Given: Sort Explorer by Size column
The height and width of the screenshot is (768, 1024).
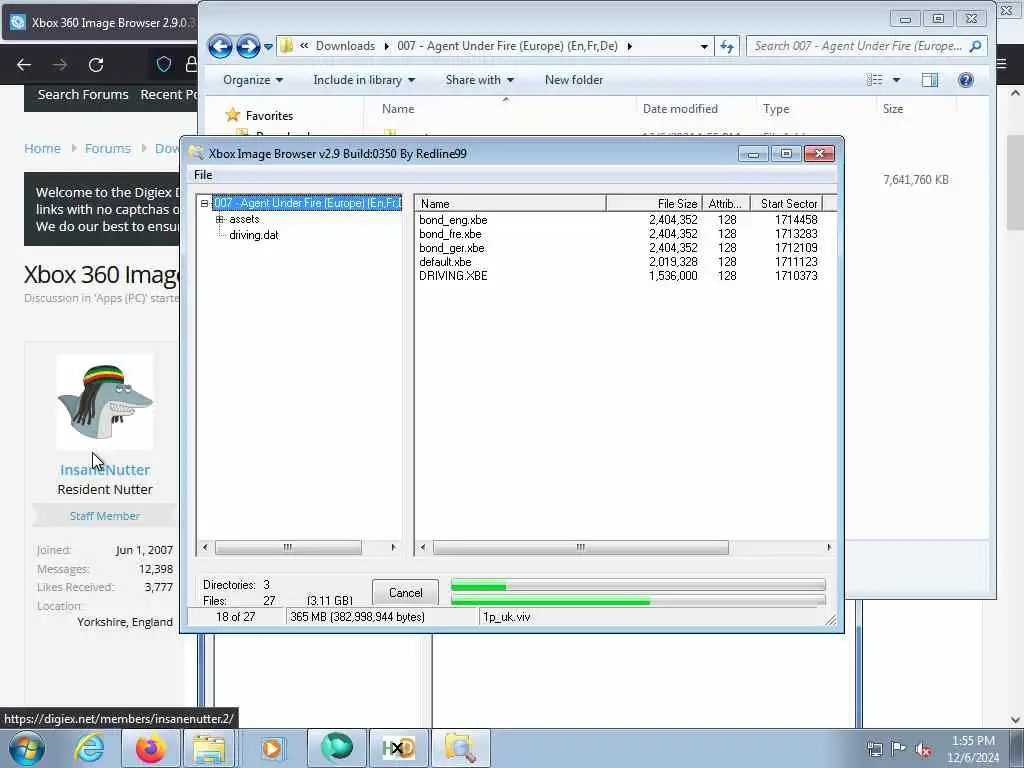Looking at the screenshot, I should click(x=893, y=108).
